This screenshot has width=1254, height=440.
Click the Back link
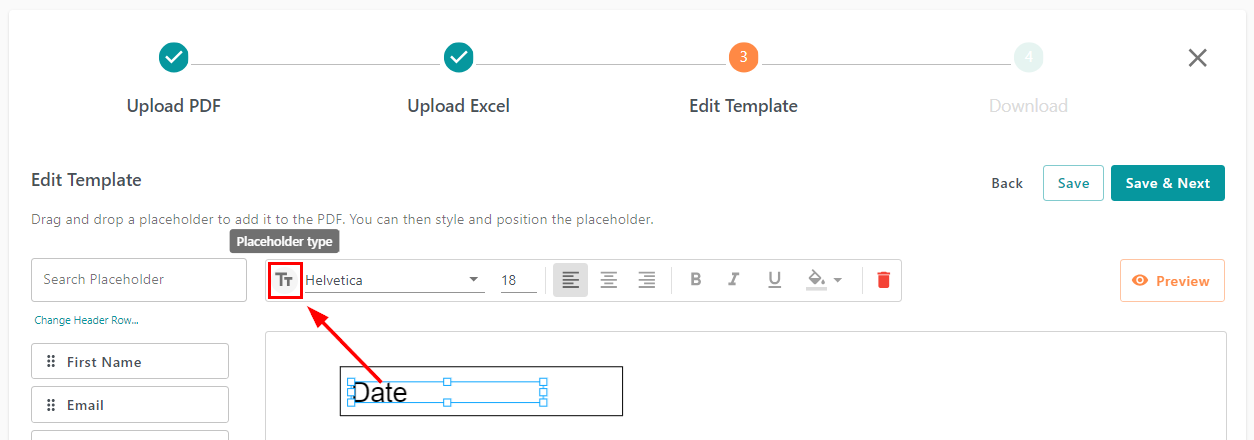coord(1007,183)
